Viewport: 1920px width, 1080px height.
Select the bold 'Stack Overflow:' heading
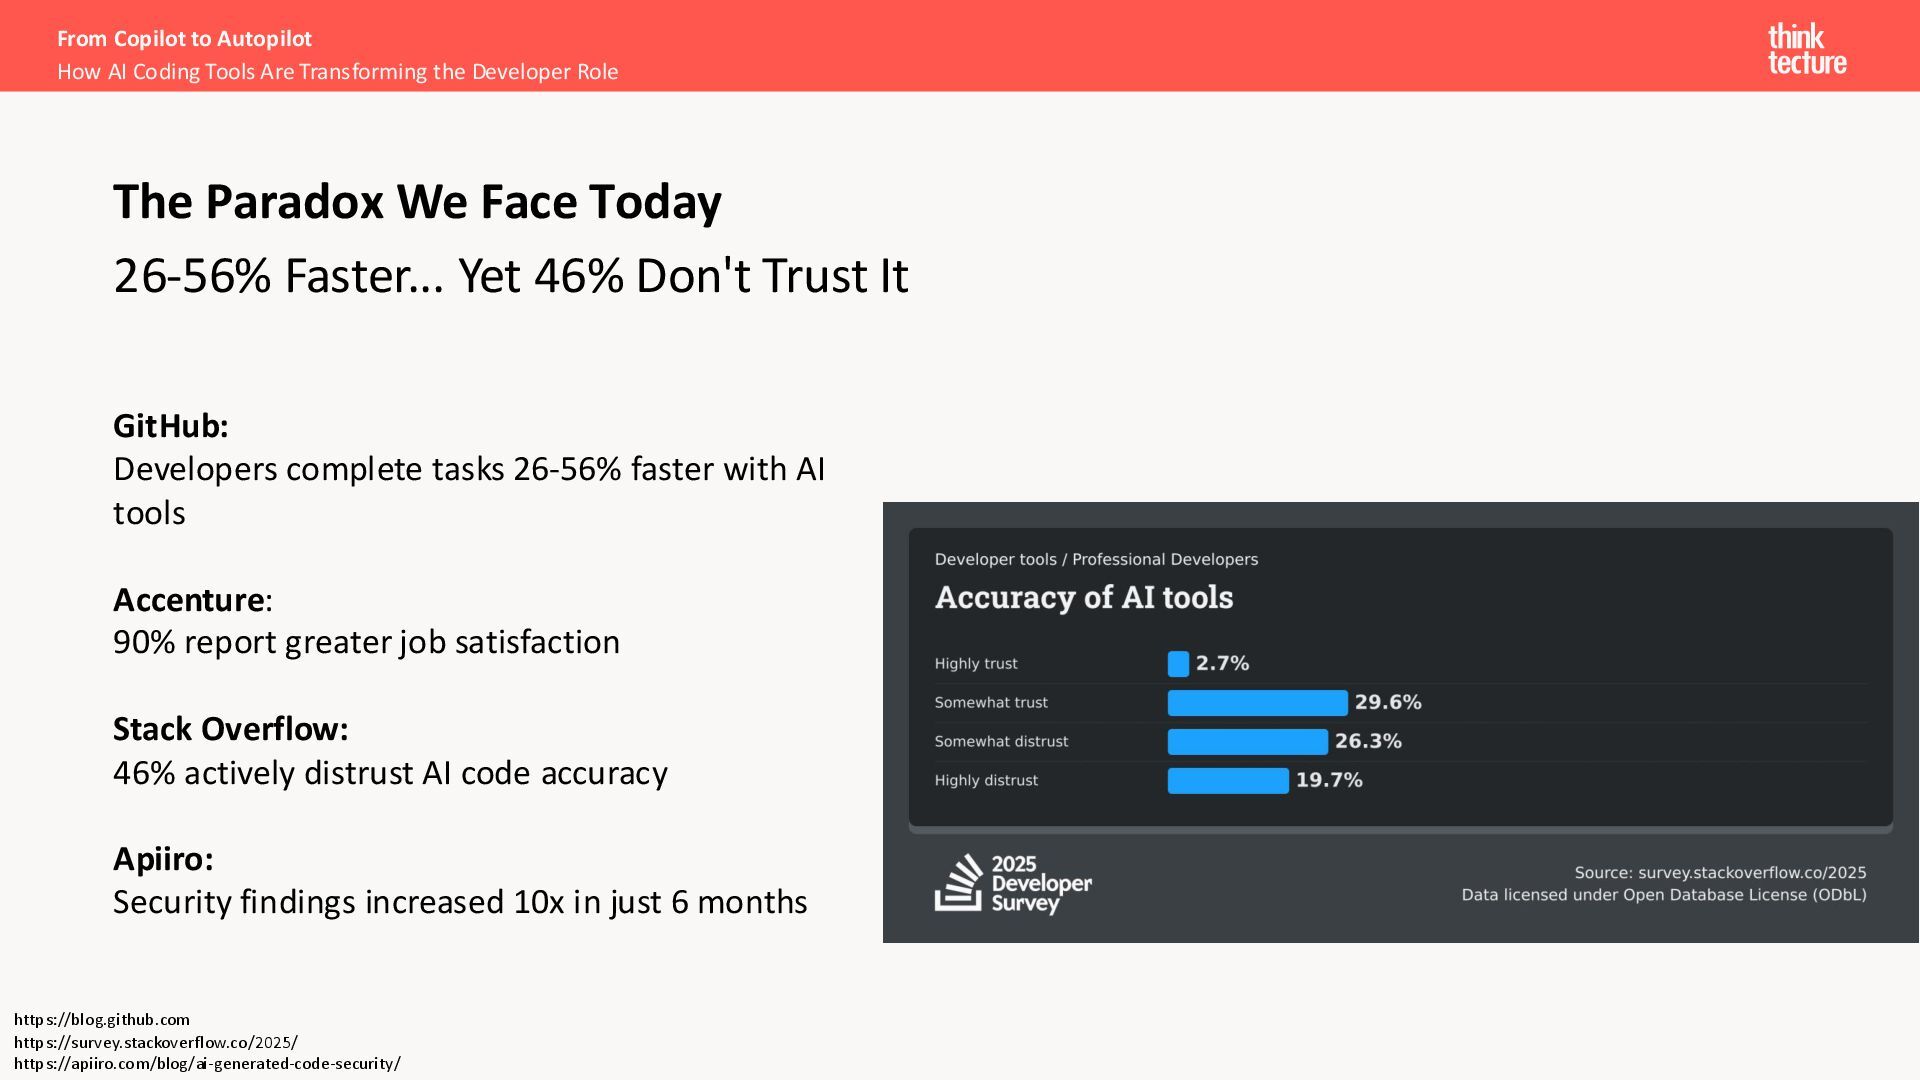[x=231, y=729]
